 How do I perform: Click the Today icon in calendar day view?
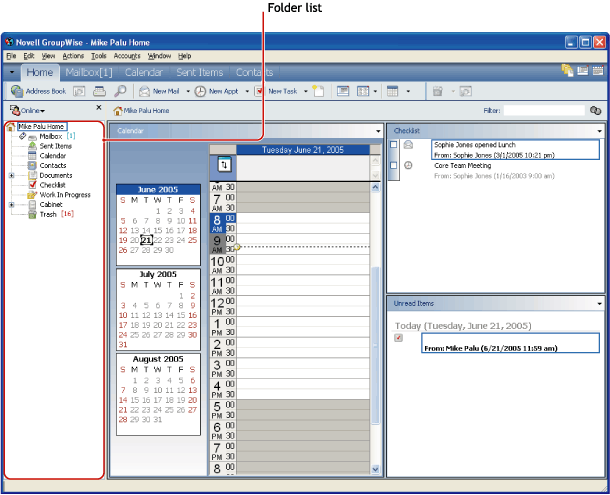coord(224,165)
